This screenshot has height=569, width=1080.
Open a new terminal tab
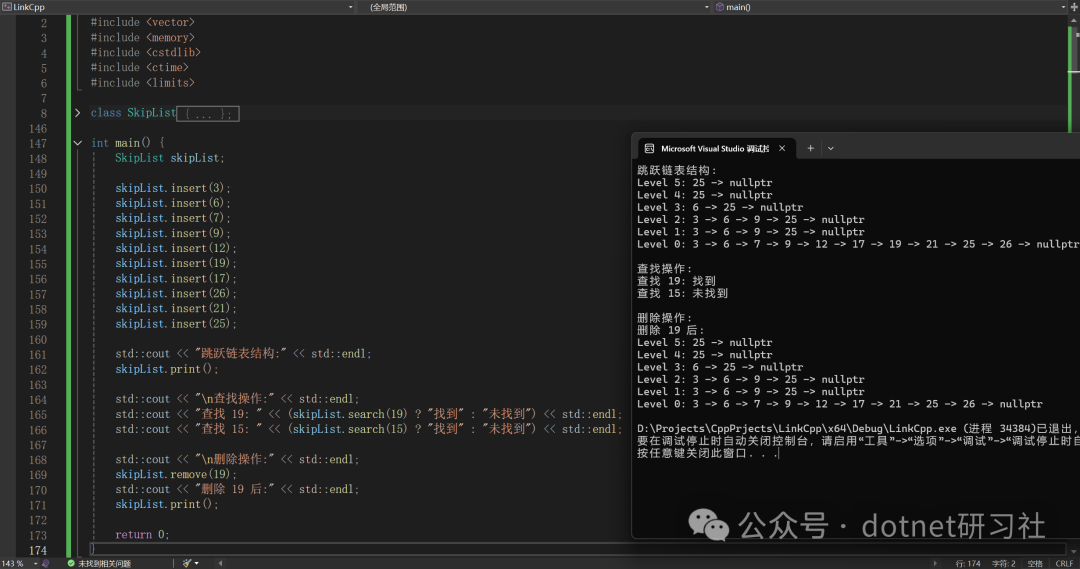click(811, 148)
